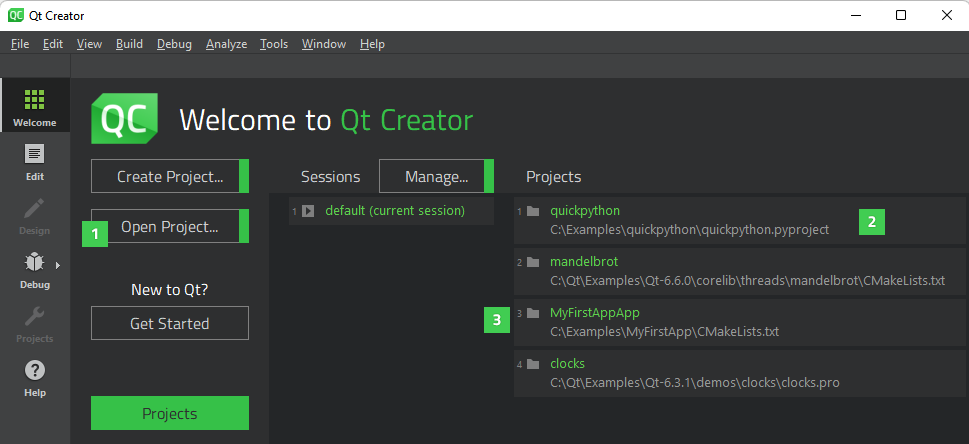Open Help mode question mark icon
This screenshot has width=969, height=444.
tap(35, 371)
